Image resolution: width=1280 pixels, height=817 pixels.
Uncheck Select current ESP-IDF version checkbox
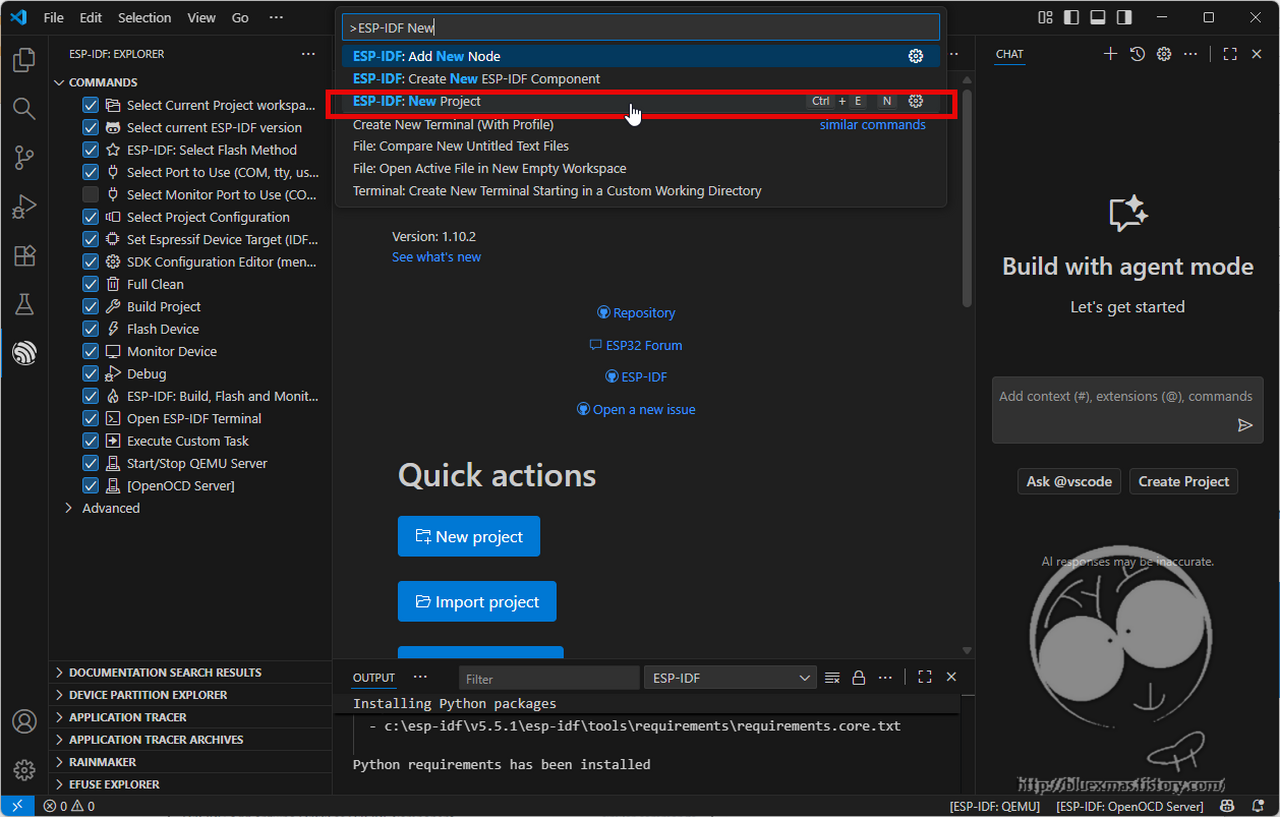pyautogui.click(x=90, y=127)
